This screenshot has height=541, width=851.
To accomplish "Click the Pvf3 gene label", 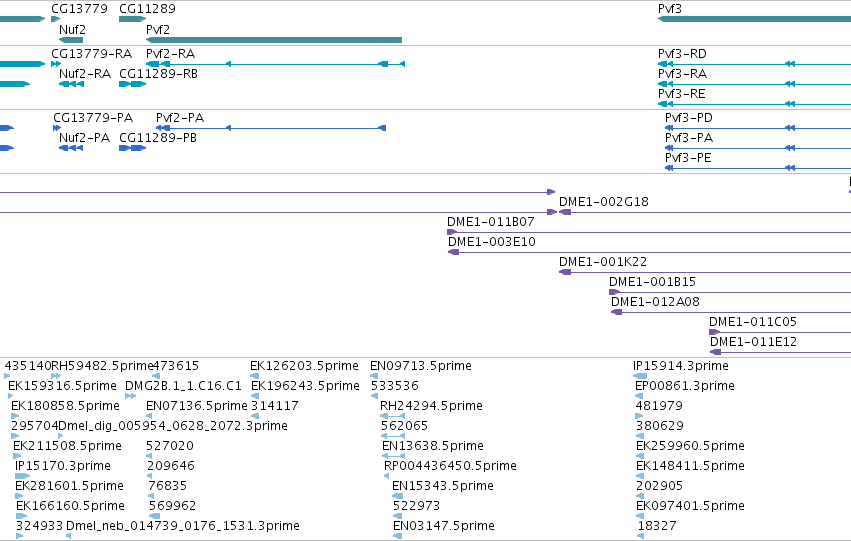I will pyautogui.click(x=670, y=9).
